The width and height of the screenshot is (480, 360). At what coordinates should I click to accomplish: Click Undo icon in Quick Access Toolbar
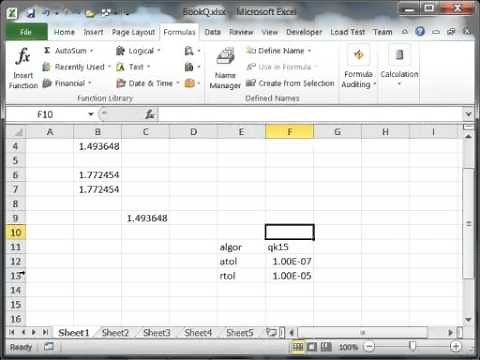tap(46, 13)
